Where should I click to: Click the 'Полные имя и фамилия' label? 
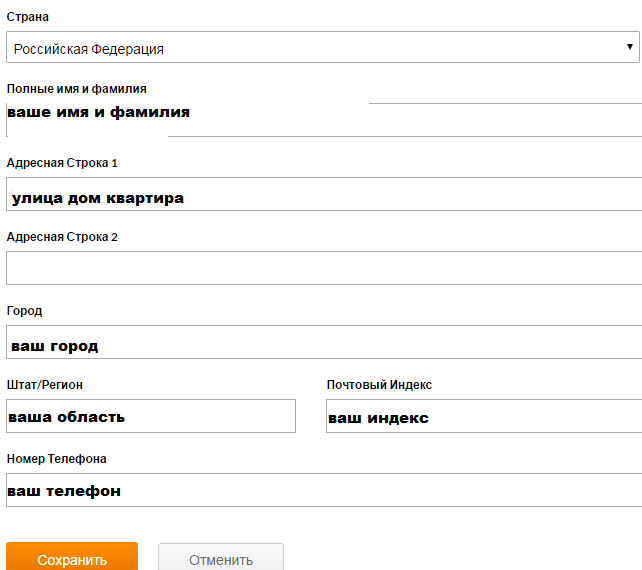tap(77, 89)
